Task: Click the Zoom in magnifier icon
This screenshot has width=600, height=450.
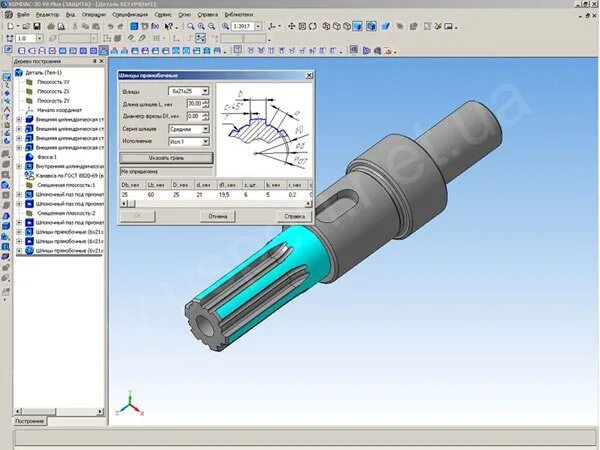Action: pos(201,26)
